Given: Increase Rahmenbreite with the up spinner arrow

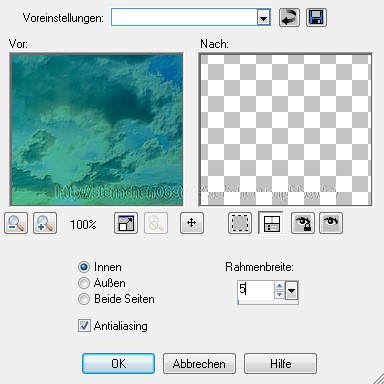Looking at the screenshot, I should [x=279, y=286].
